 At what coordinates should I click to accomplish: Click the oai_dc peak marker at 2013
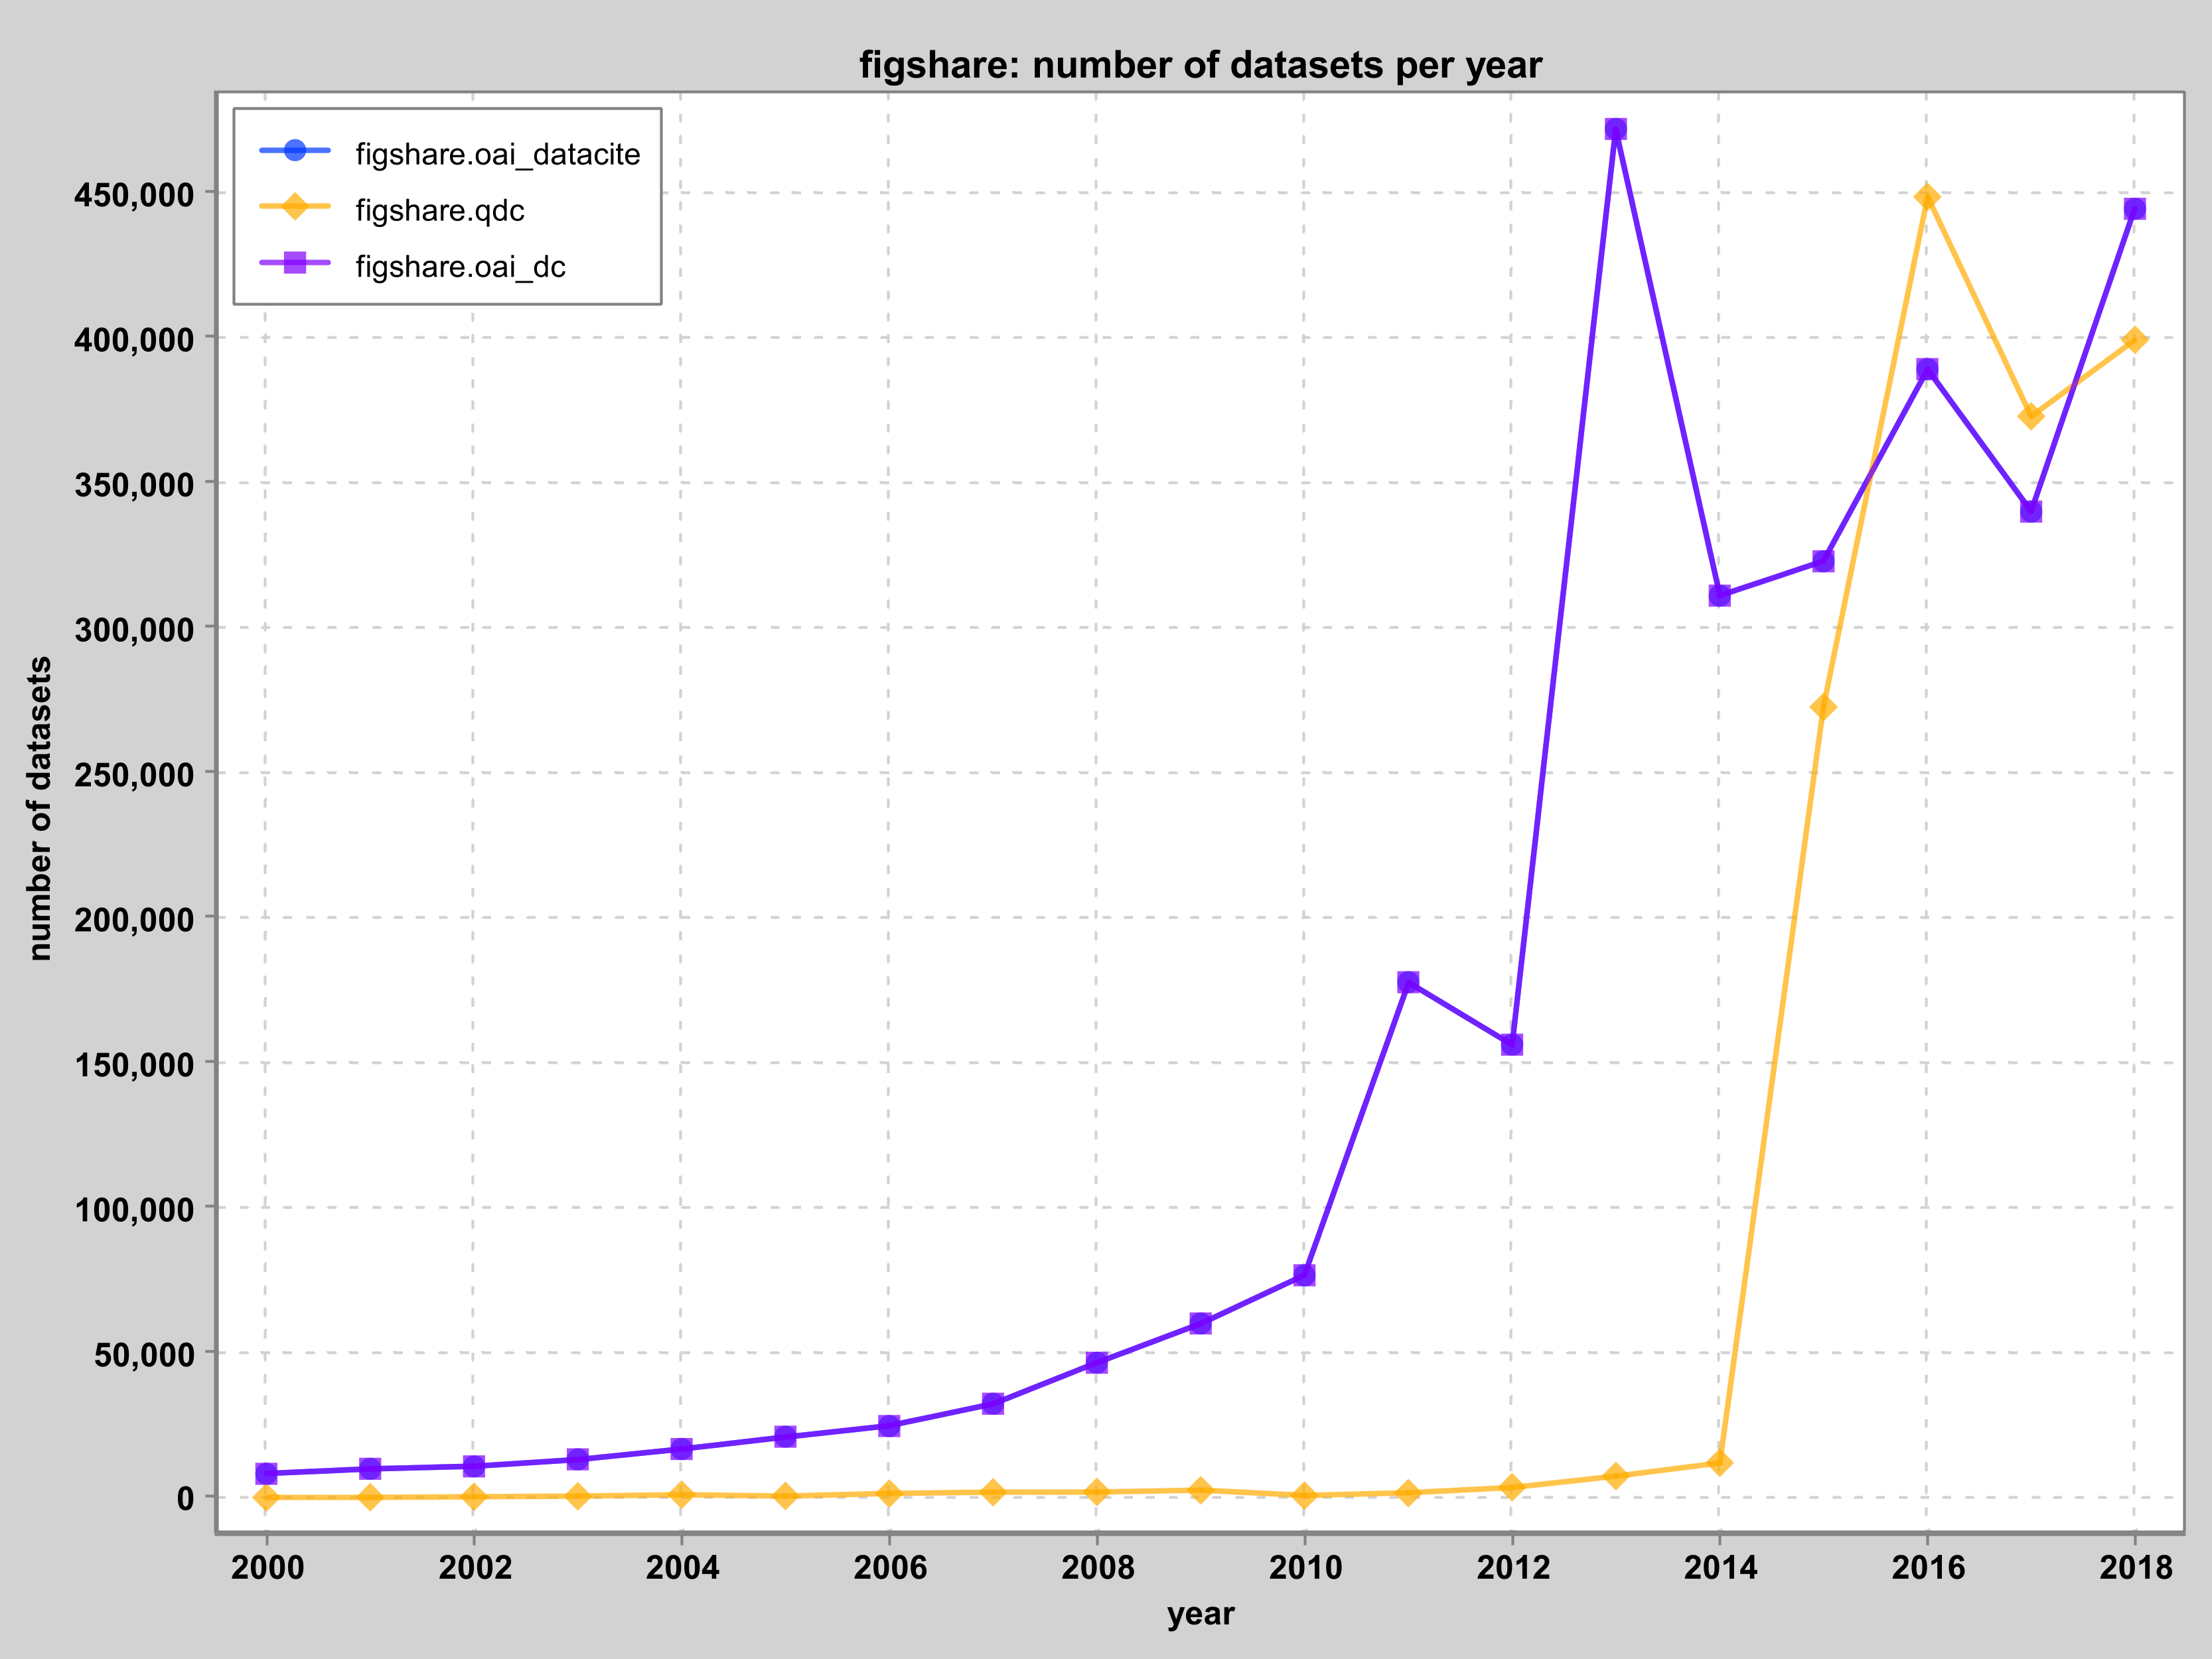1615,129
